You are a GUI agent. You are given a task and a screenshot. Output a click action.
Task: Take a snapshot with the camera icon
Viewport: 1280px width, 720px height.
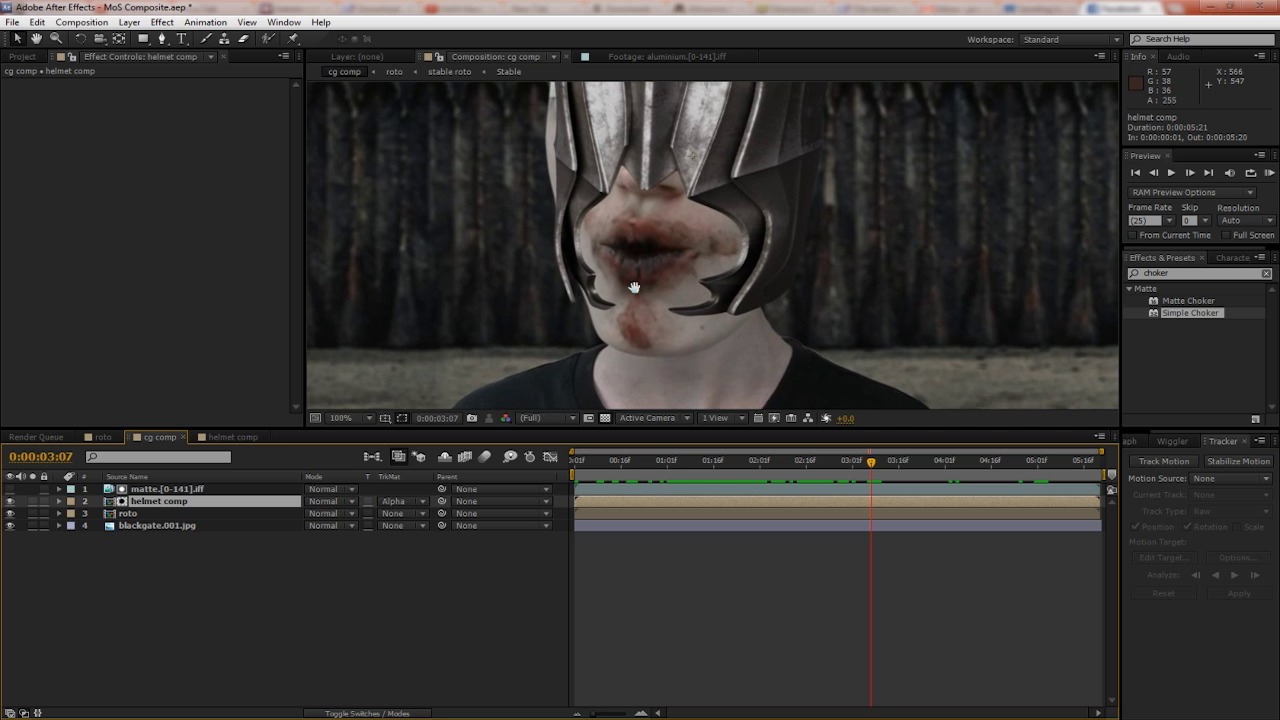tap(472, 418)
